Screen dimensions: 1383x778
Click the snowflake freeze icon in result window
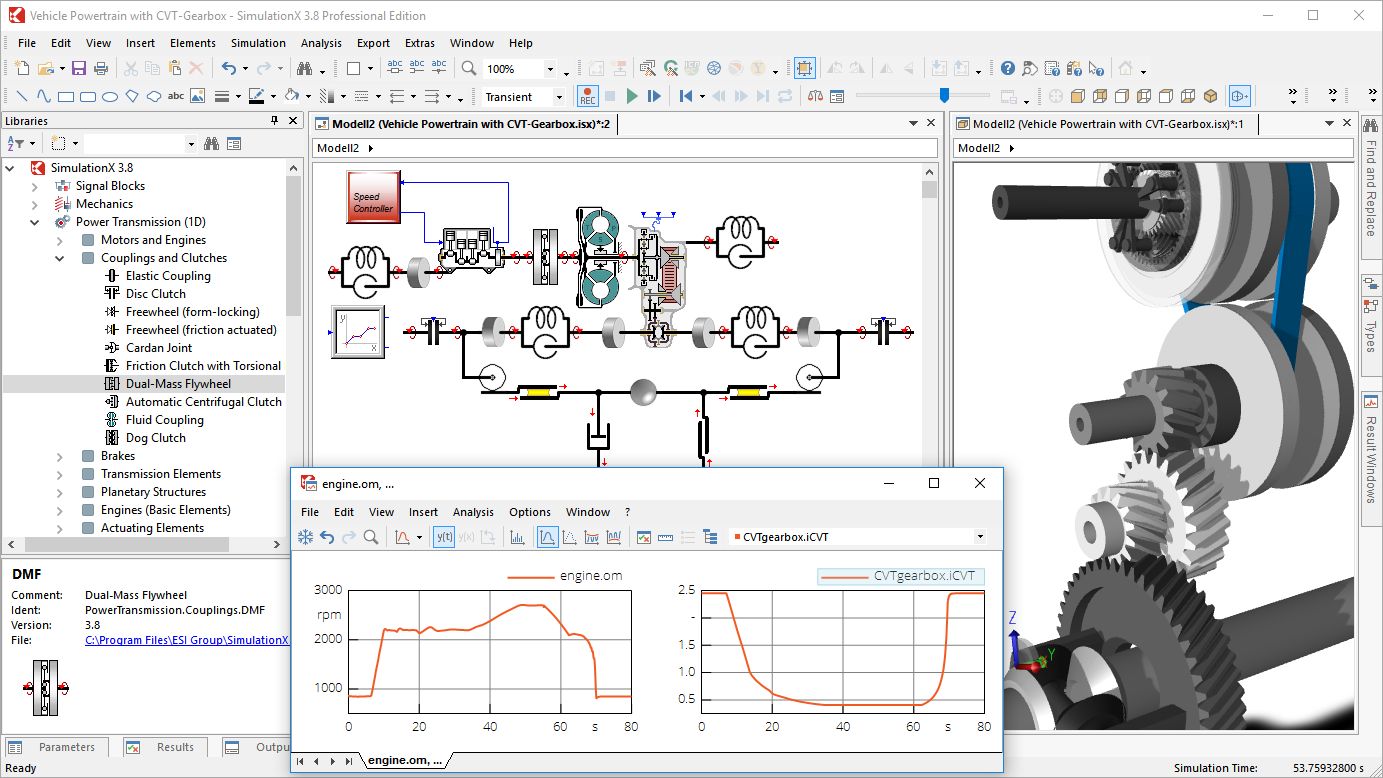point(306,537)
